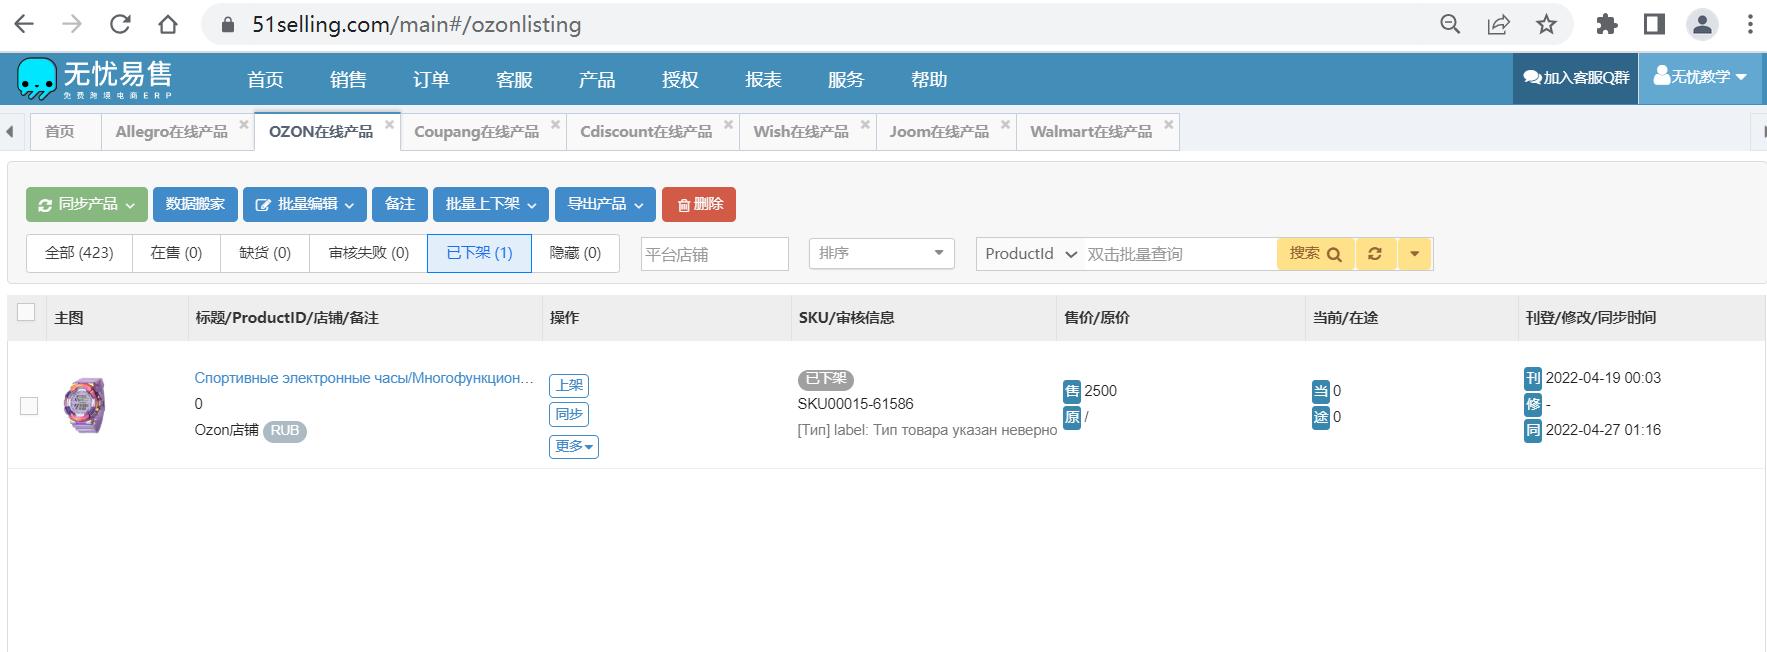Expand the 批量上下架 dropdown
Screen dimensions: 1767x652
click(x=491, y=204)
